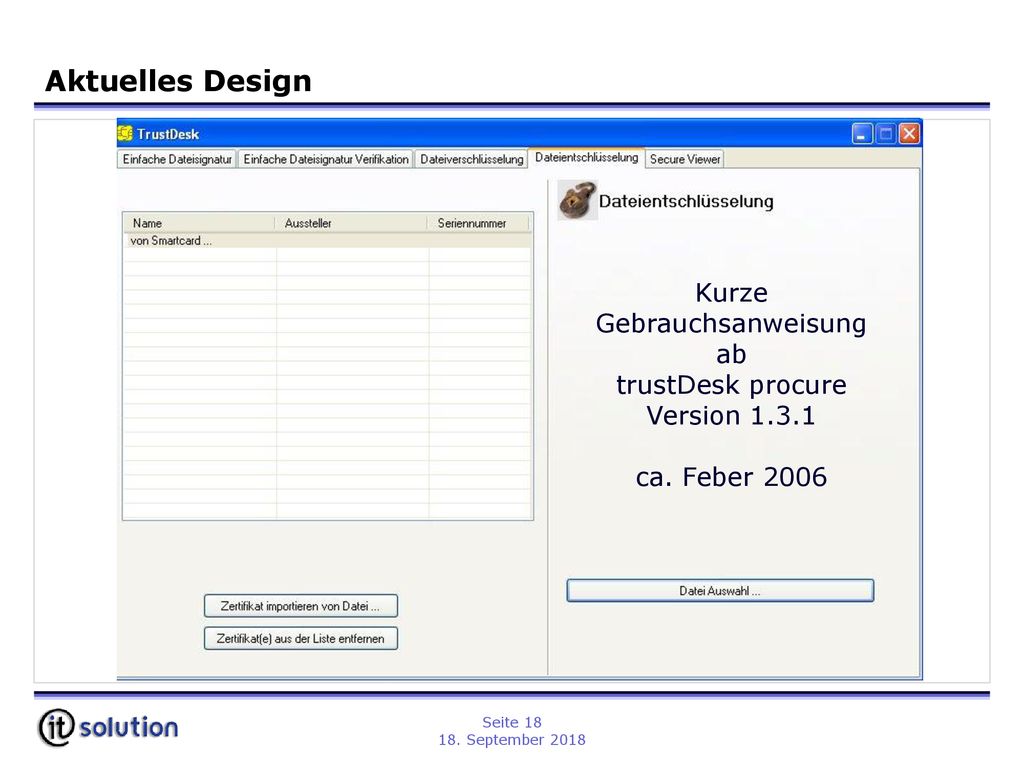Click the 'Seite 18' page number
Screen dimensions: 1024x768
tap(512, 722)
